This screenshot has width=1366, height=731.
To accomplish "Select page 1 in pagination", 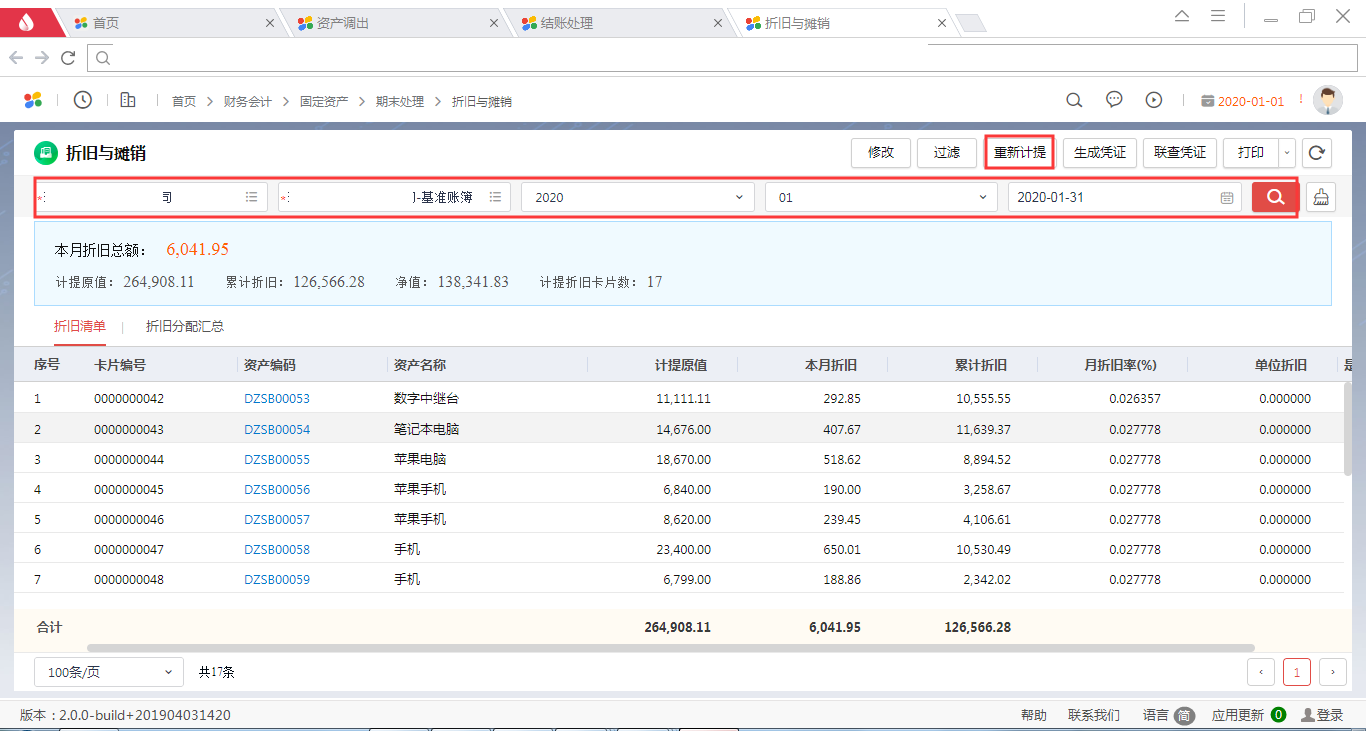I will pyautogui.click(x=1297, y=672).
